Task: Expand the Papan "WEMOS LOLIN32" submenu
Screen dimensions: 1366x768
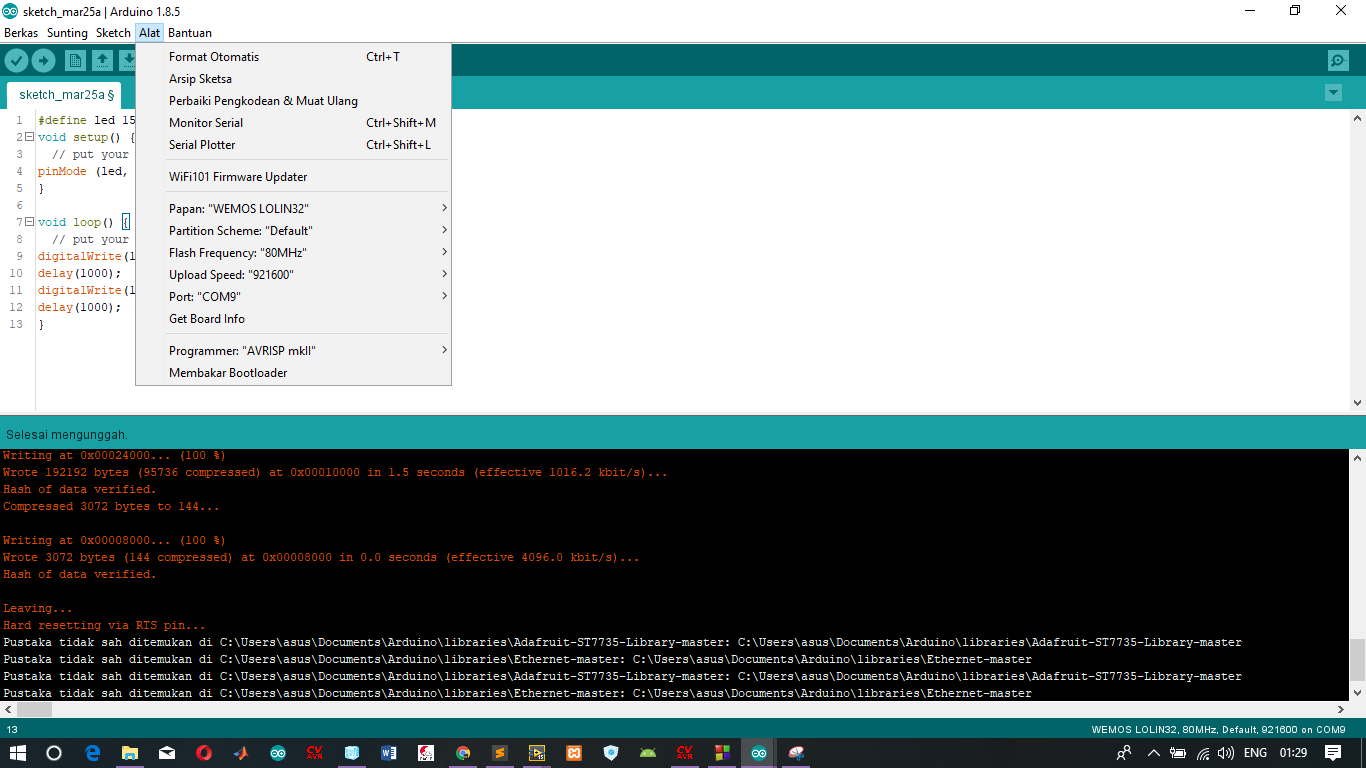Action: 293,209
